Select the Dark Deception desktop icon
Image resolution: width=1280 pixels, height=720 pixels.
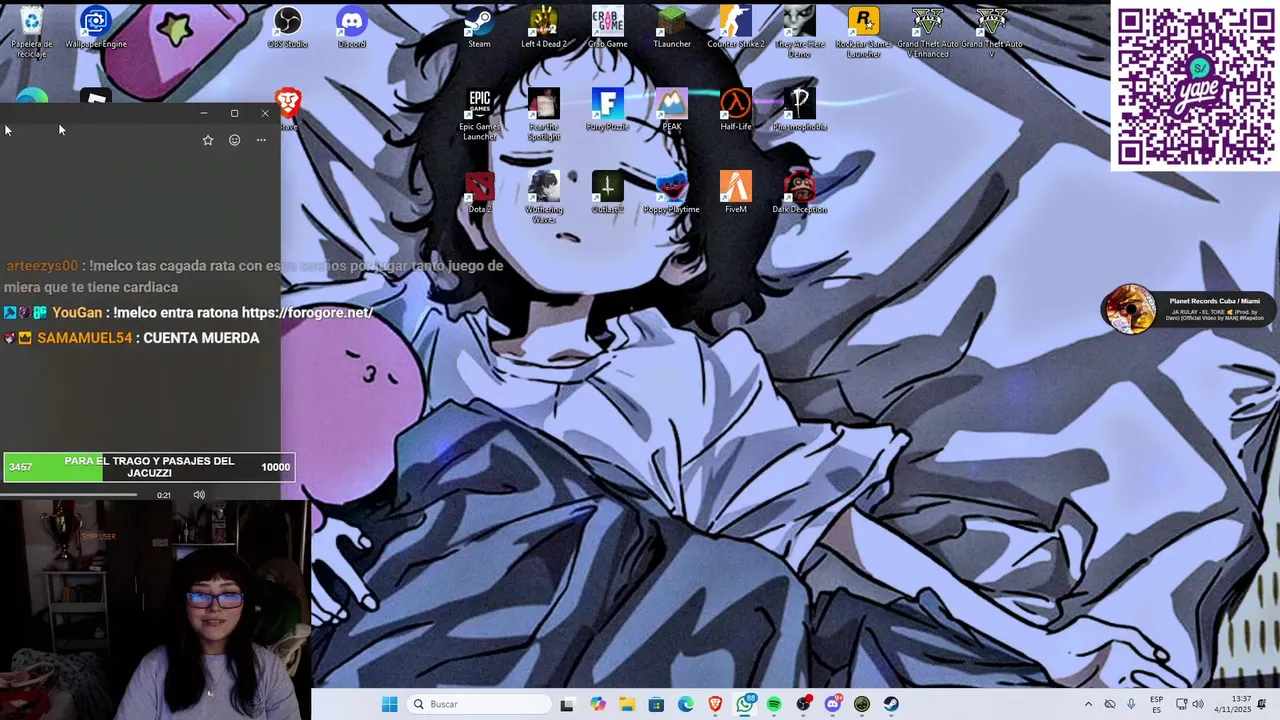800,193
